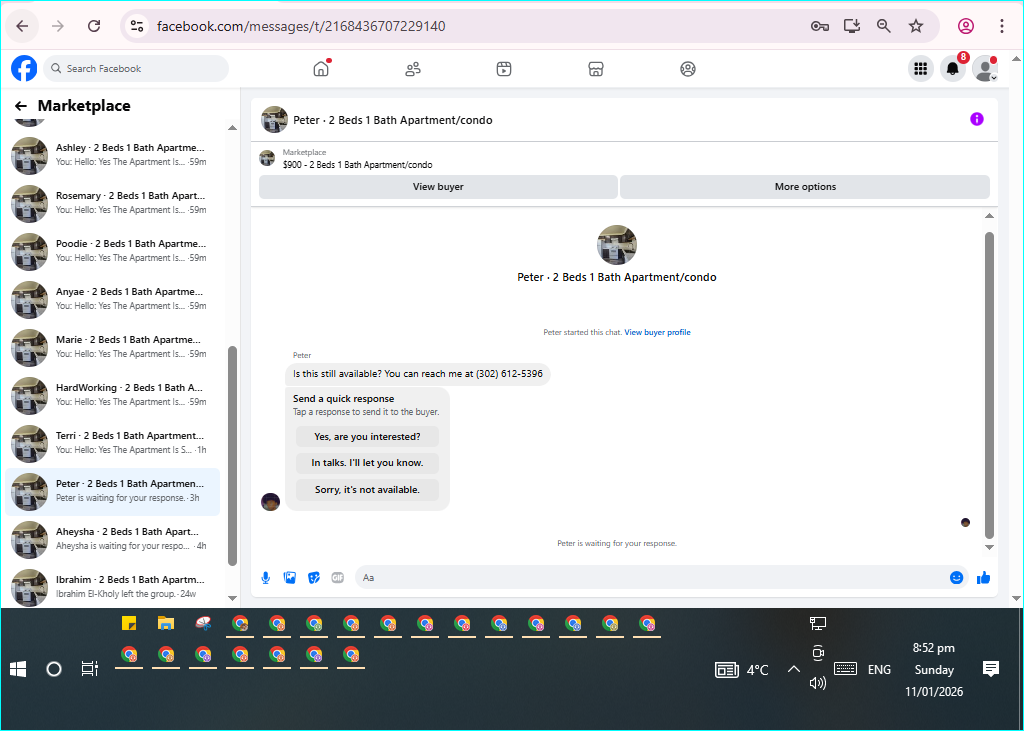Open Rosemary's conversation in the list
Viewport: 1024px width, 731px height.
112,203
